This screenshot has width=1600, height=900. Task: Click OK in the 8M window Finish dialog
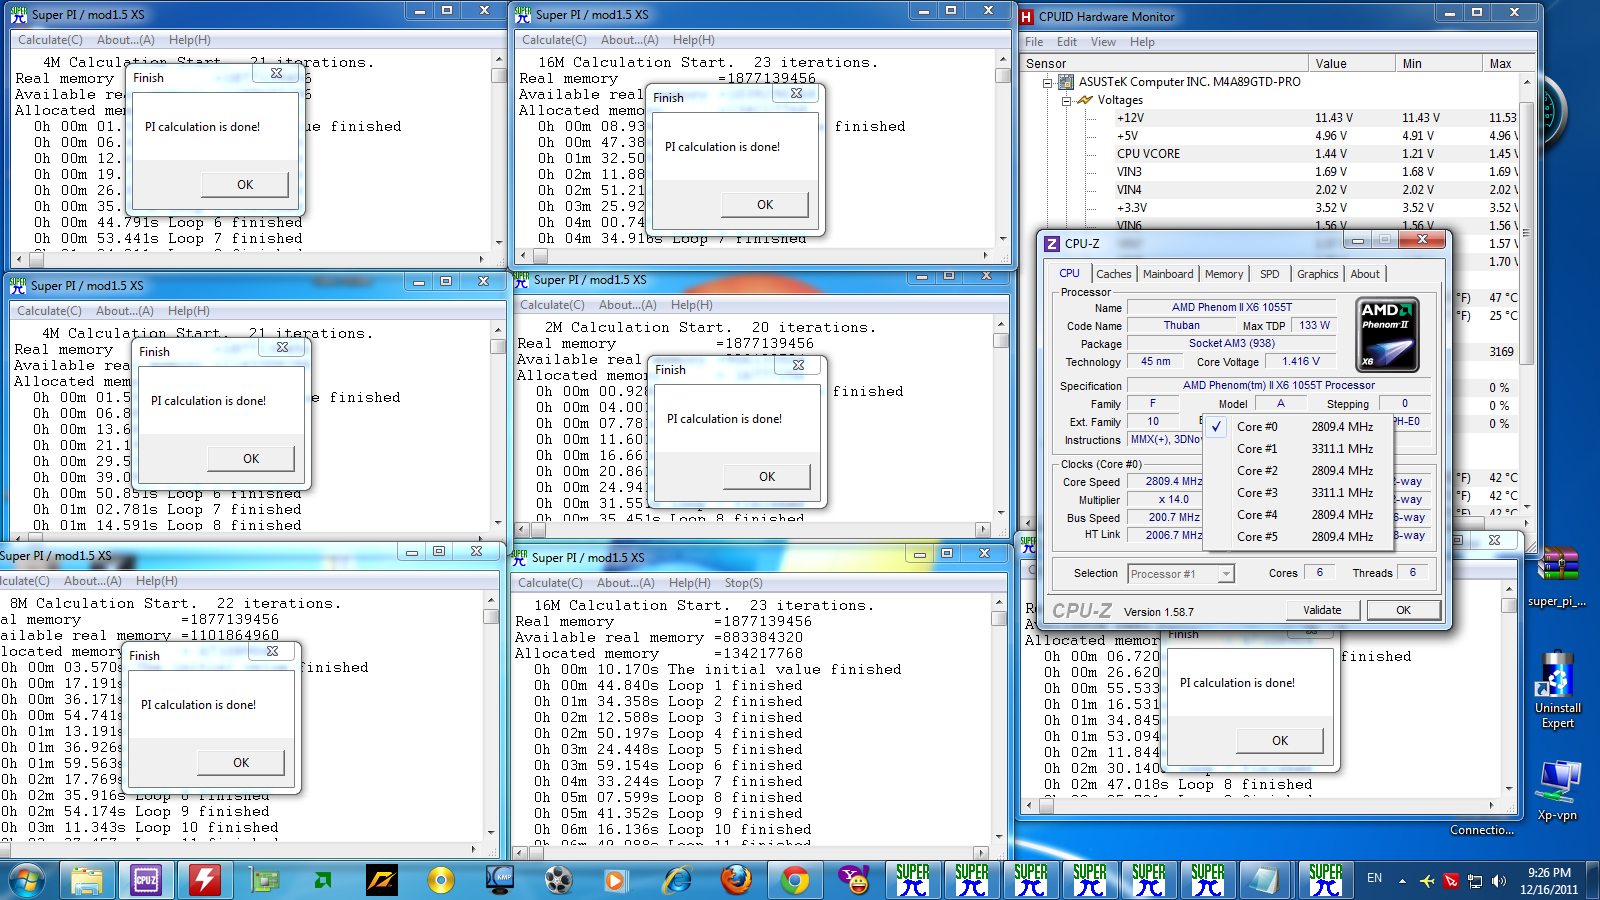coord(241,763)
